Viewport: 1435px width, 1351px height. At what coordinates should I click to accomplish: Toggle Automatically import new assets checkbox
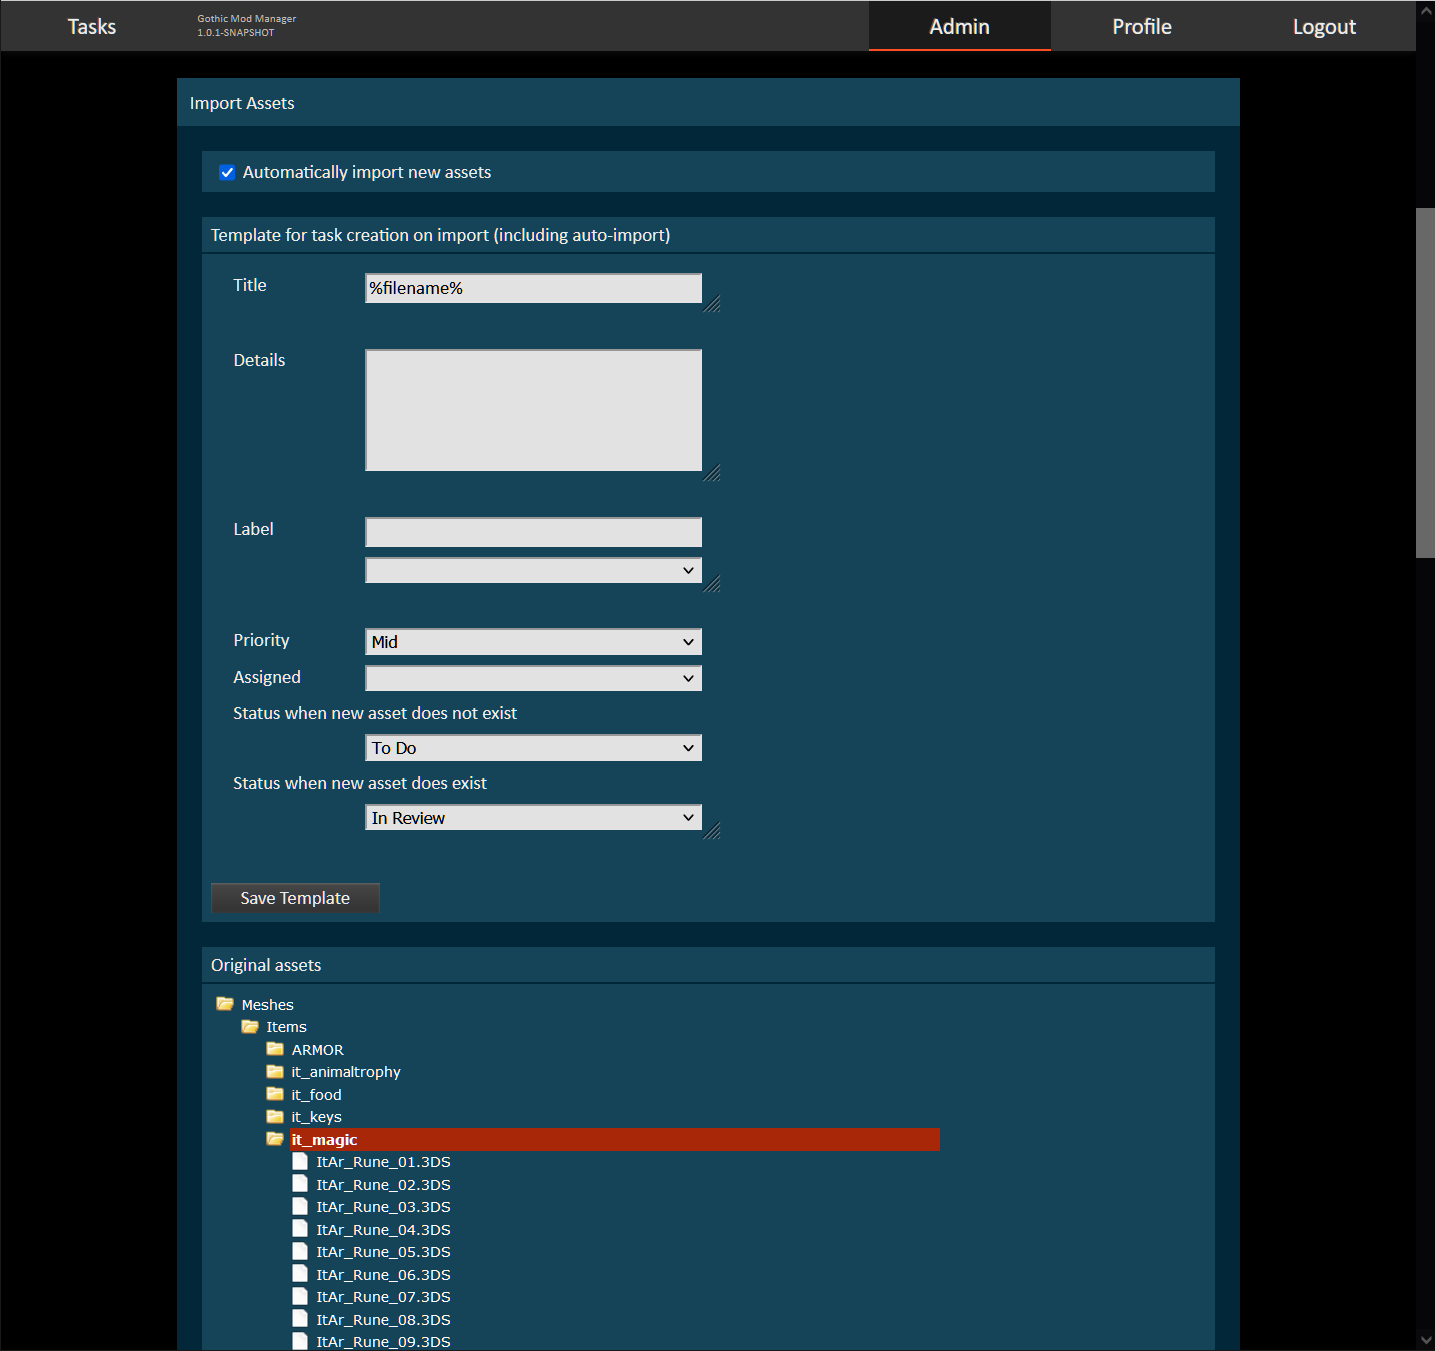227,172
